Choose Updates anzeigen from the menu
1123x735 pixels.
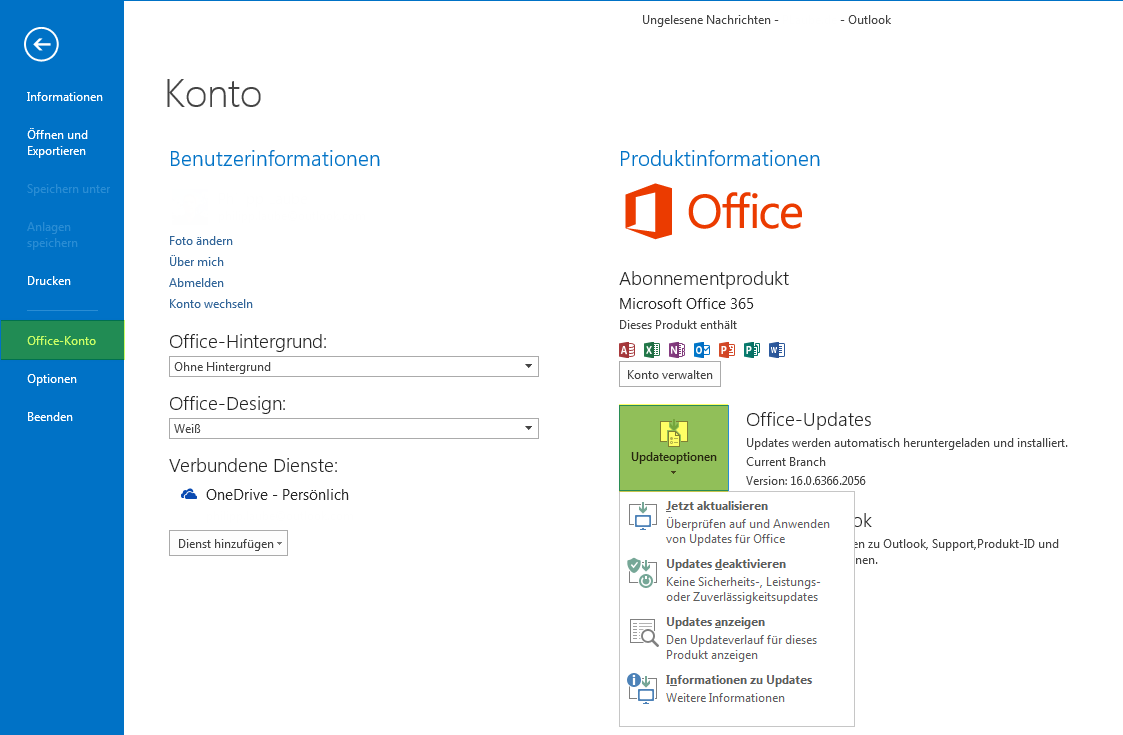[x=737, y=638]
